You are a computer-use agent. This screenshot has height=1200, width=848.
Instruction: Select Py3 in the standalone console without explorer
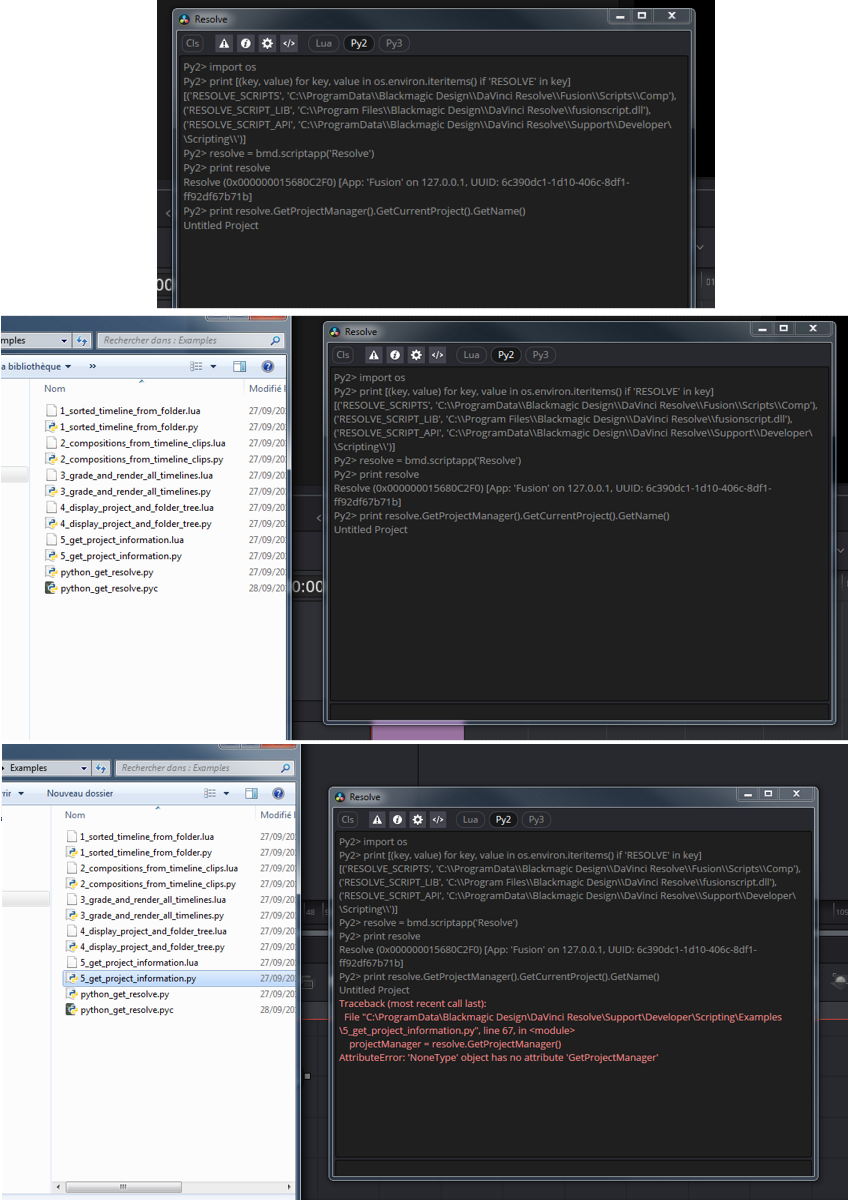394,43
